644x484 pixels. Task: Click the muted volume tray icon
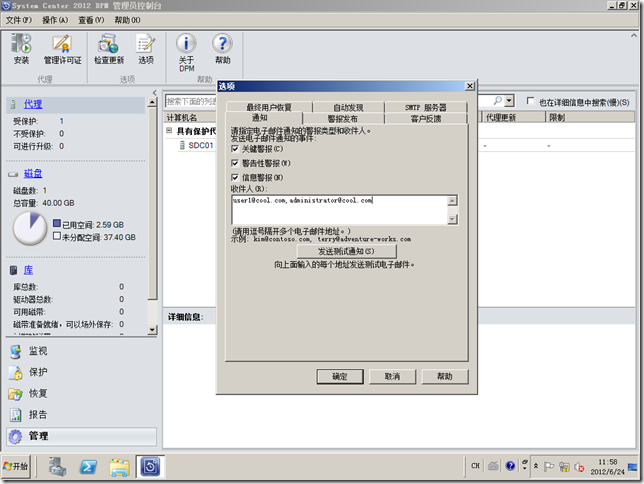[x=579, y=467]
